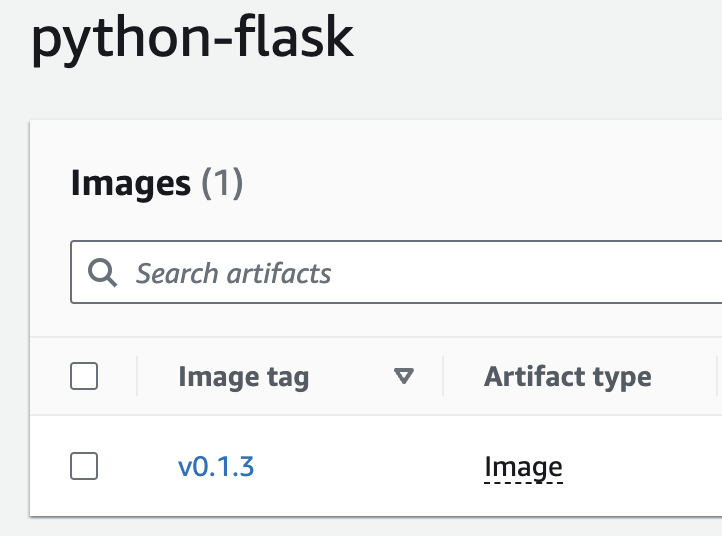Click divider between Image tag and Artifact type
This screenshot has height=536, width=722.
click(x=443, y=376)
